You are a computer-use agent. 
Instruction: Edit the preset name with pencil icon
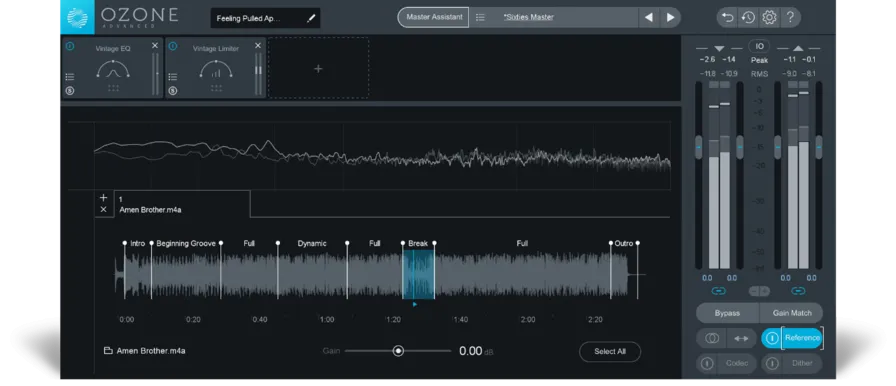coord(311,18)
